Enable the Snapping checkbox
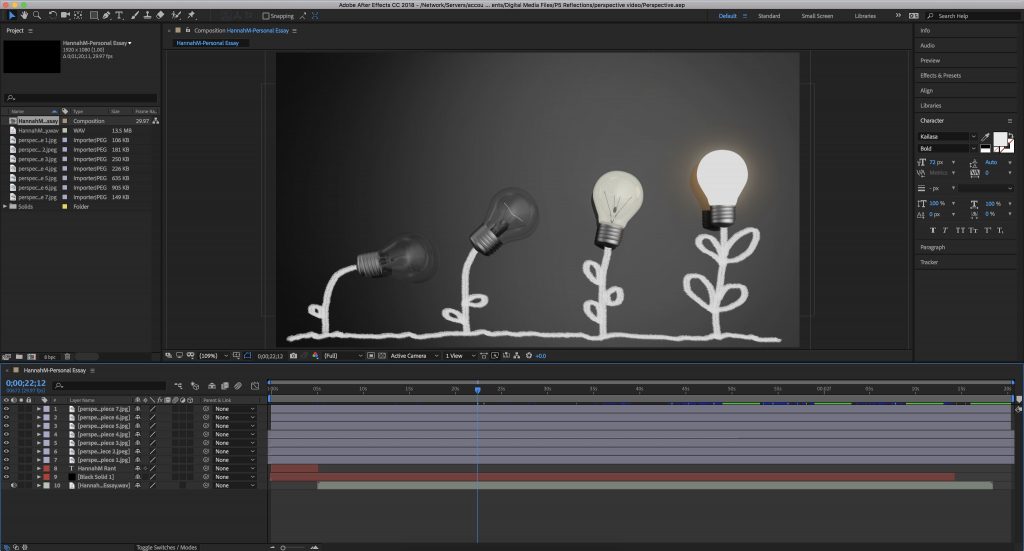 coord(266,16)
